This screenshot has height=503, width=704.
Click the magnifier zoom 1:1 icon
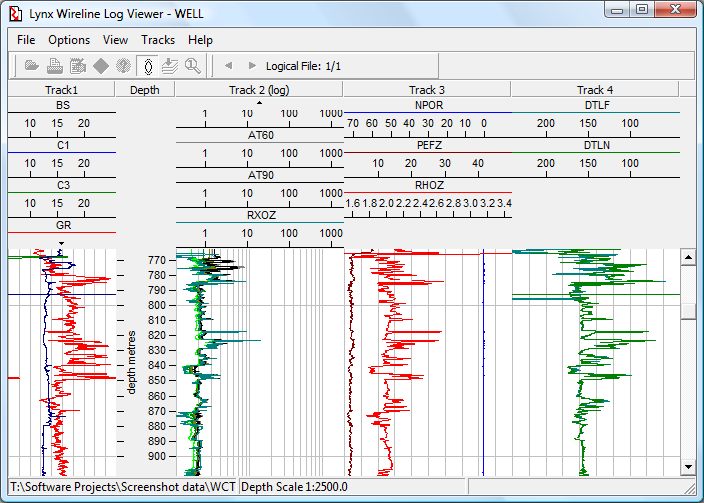193,66
